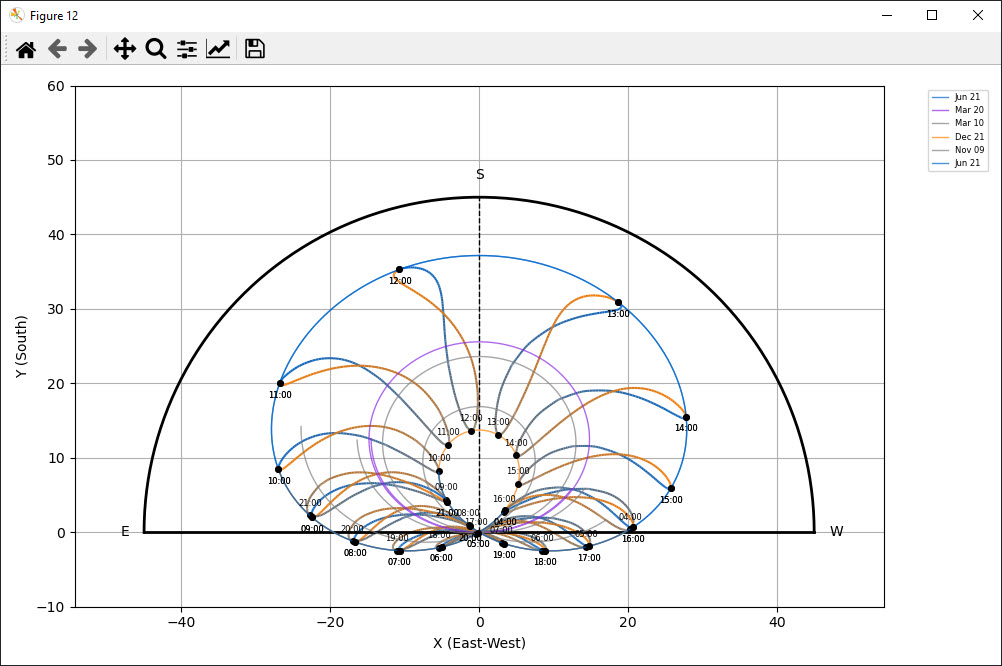Close the Figure 12 window
This screenshot has height=666, width=1002.
(x=978, y=15)
